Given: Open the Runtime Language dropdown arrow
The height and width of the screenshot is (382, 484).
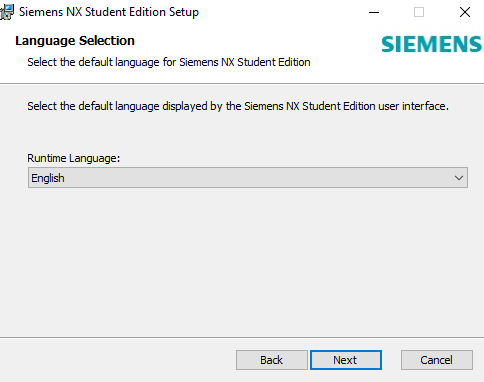Looking at the screenshot, I should (x=459, y=178).
